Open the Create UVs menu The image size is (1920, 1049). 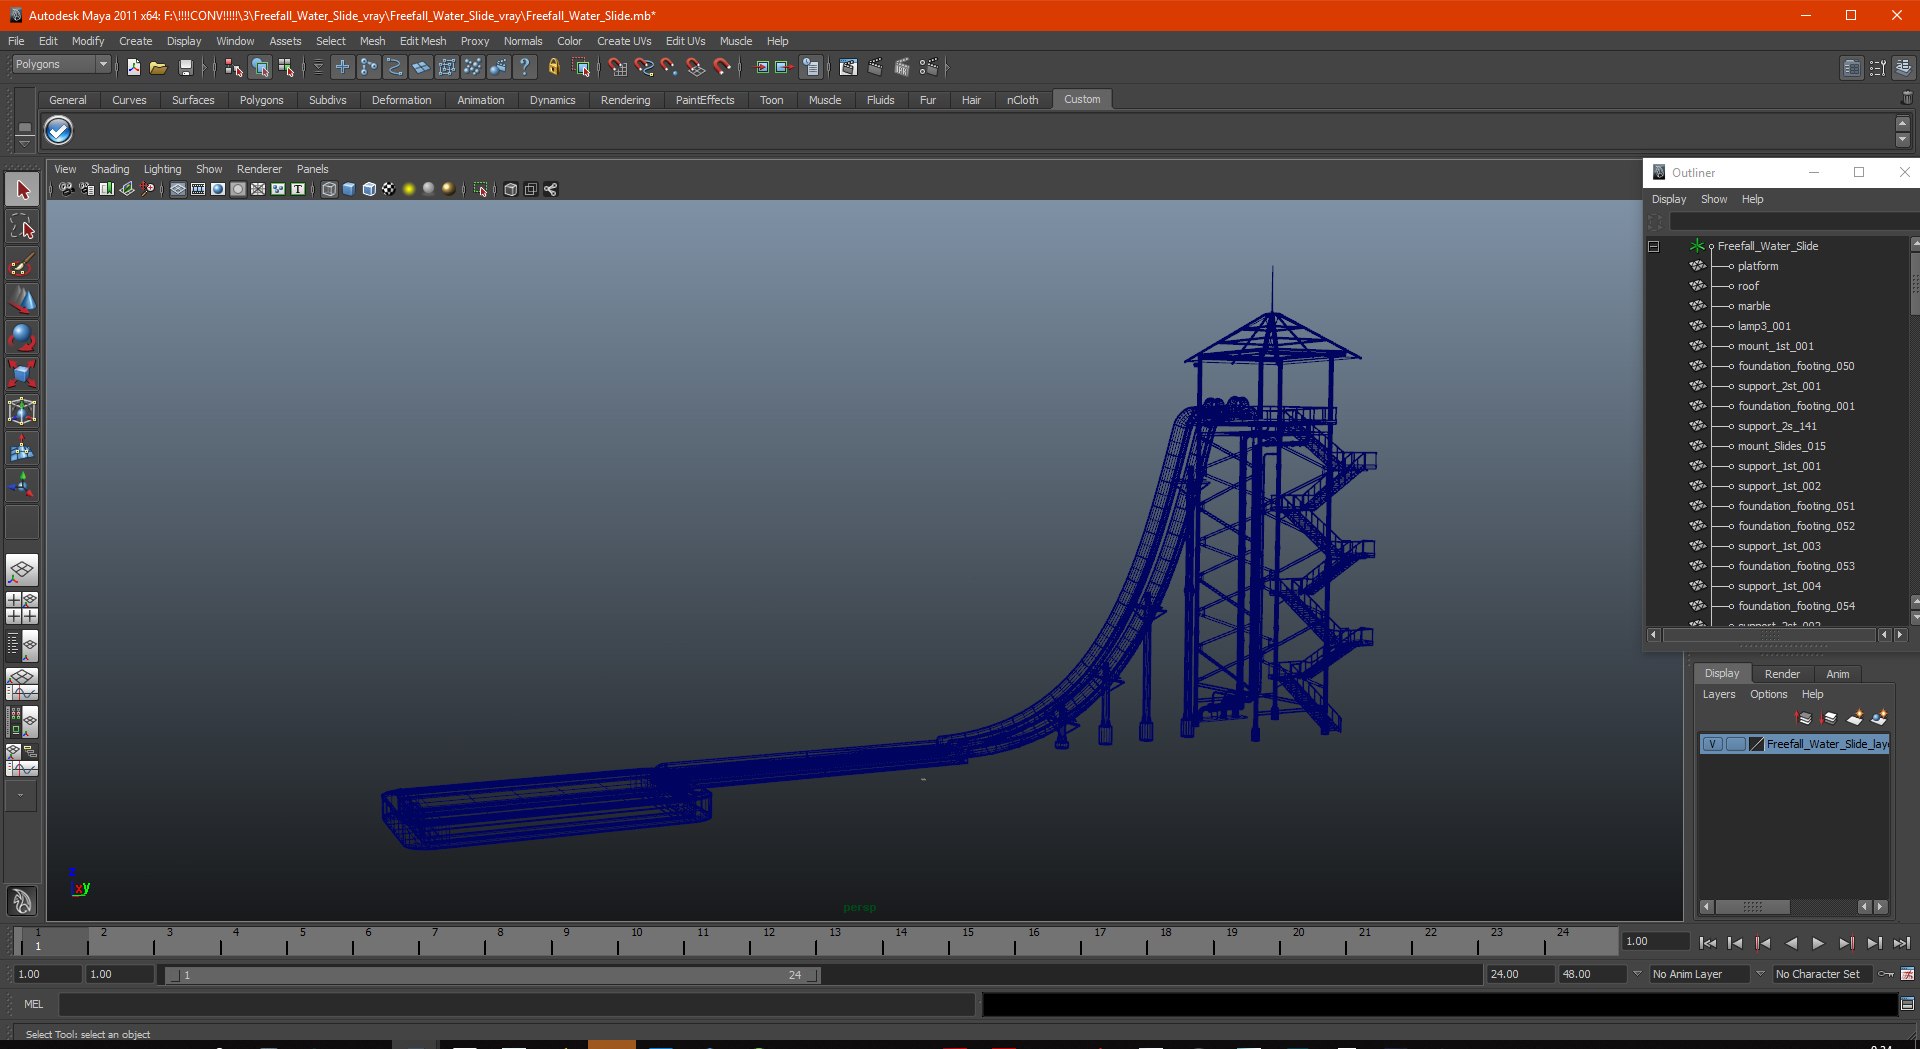click(624, 41)
